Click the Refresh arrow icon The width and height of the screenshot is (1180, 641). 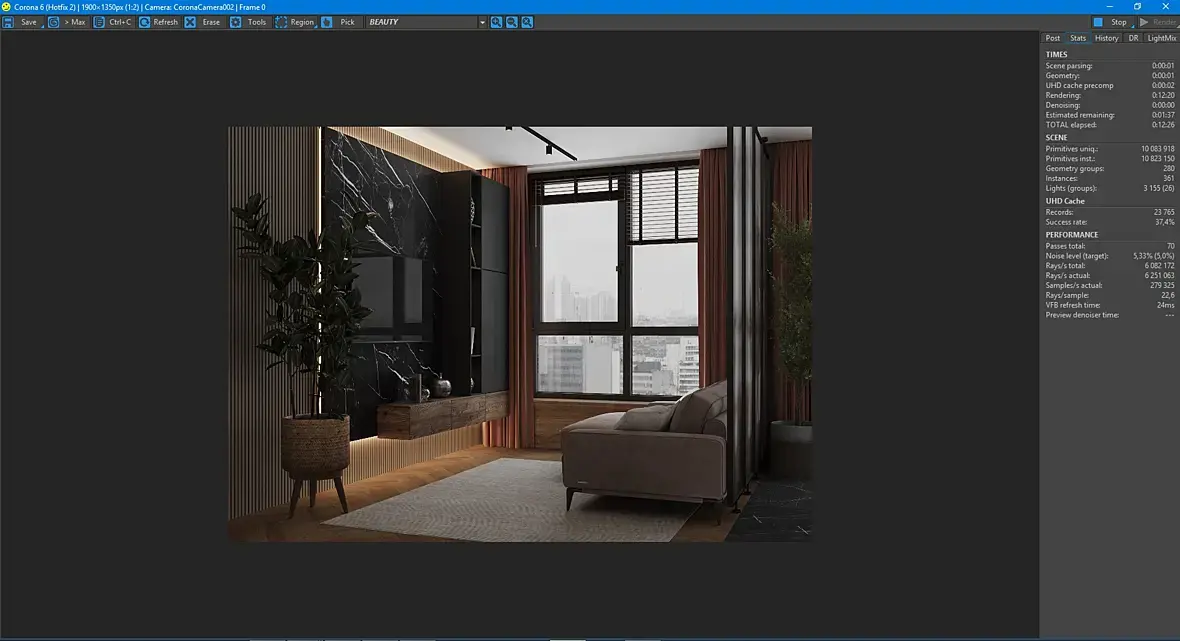tap(144, 23)
